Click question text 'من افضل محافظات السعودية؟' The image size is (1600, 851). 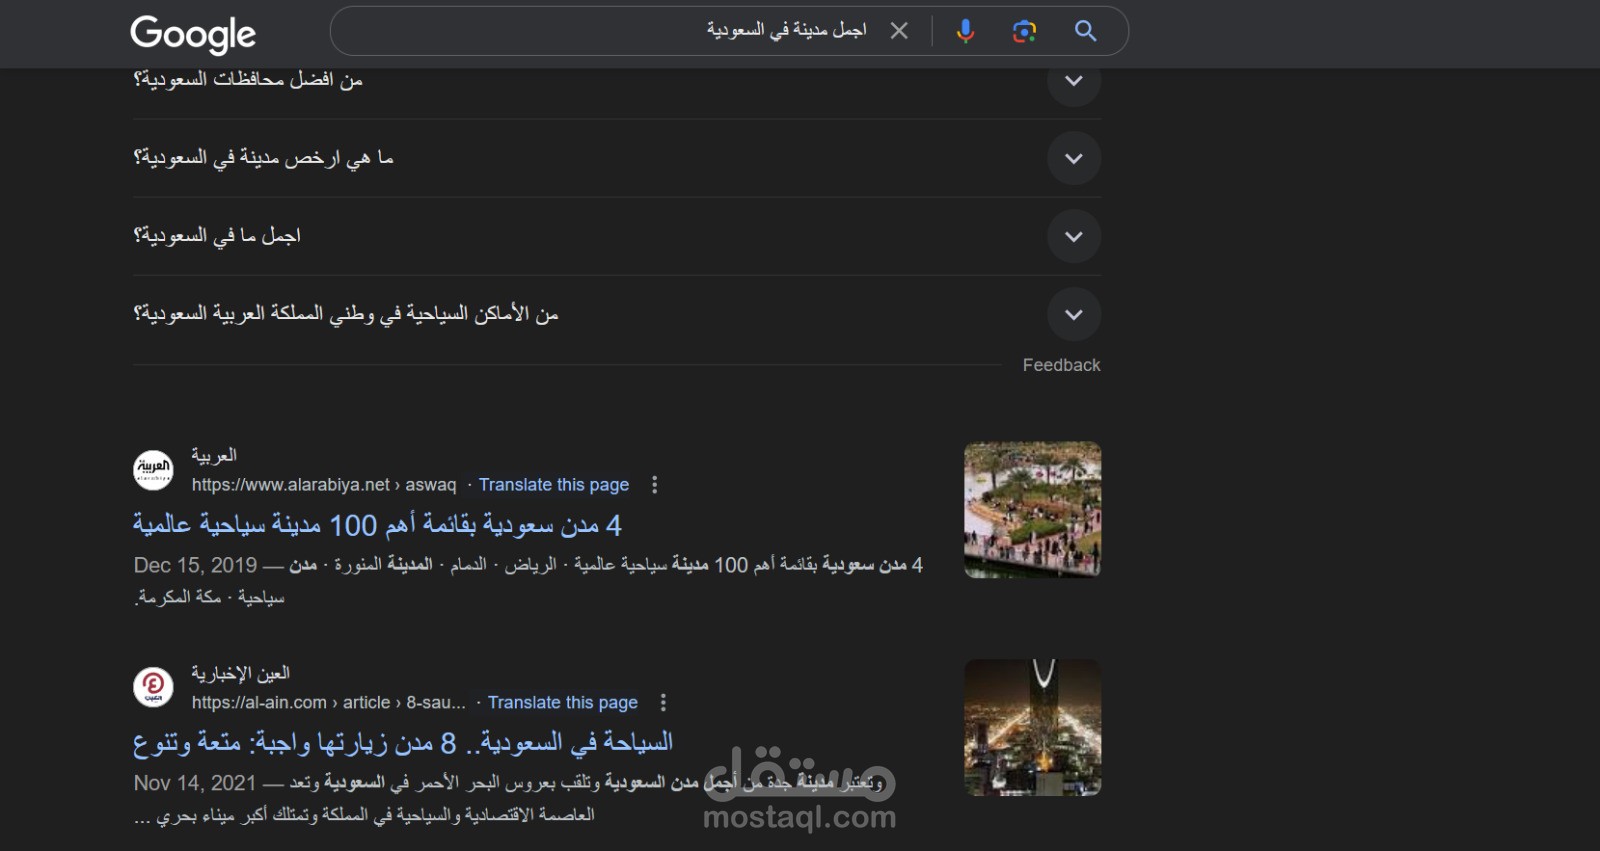click(248, 80)
